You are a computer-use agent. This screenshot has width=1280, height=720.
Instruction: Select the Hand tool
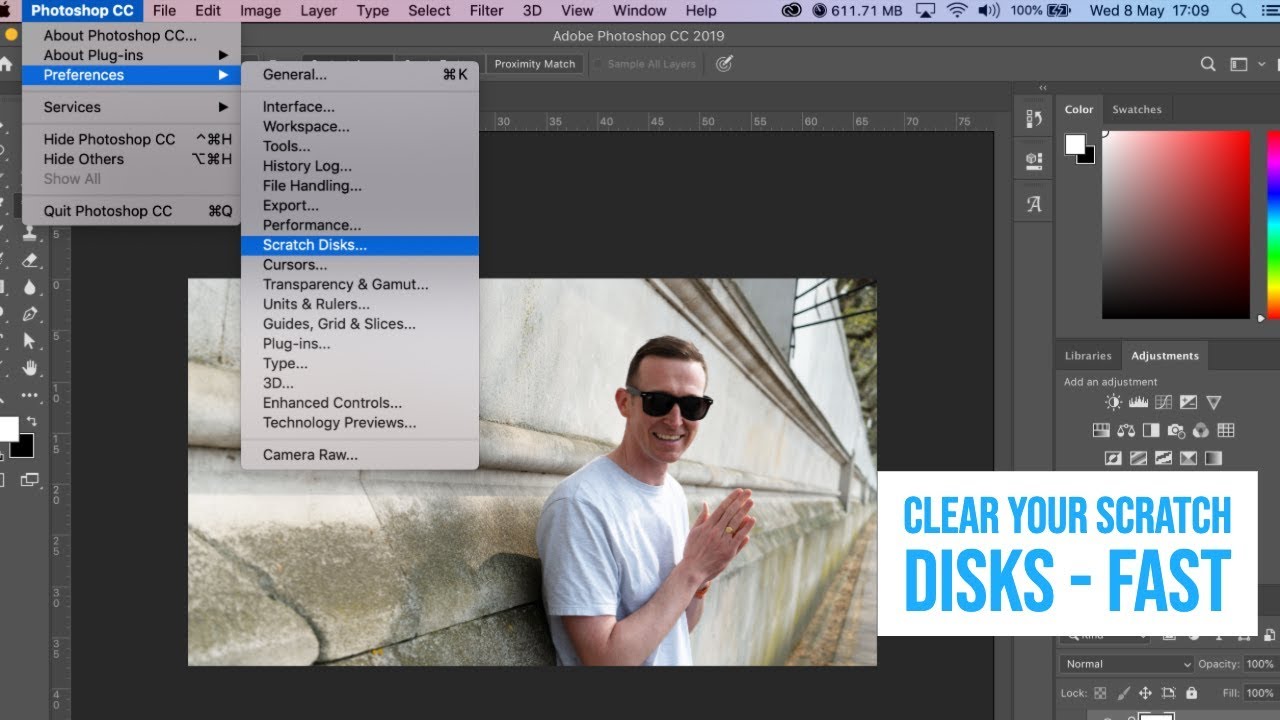29,368
